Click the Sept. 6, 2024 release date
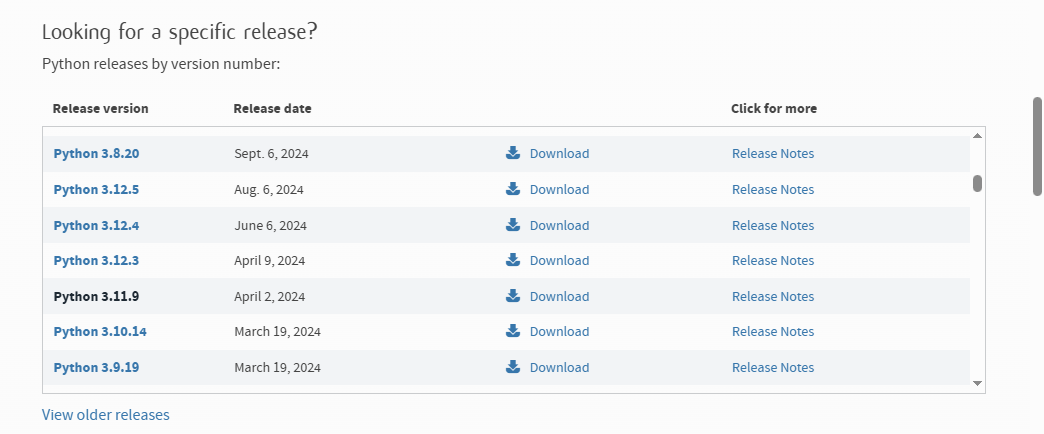The height and width of the screenshot is (434, 1044). coord(272,154)
